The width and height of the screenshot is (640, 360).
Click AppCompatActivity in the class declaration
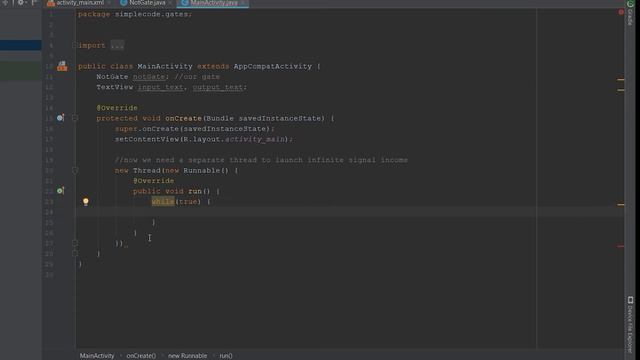[273, 66]
